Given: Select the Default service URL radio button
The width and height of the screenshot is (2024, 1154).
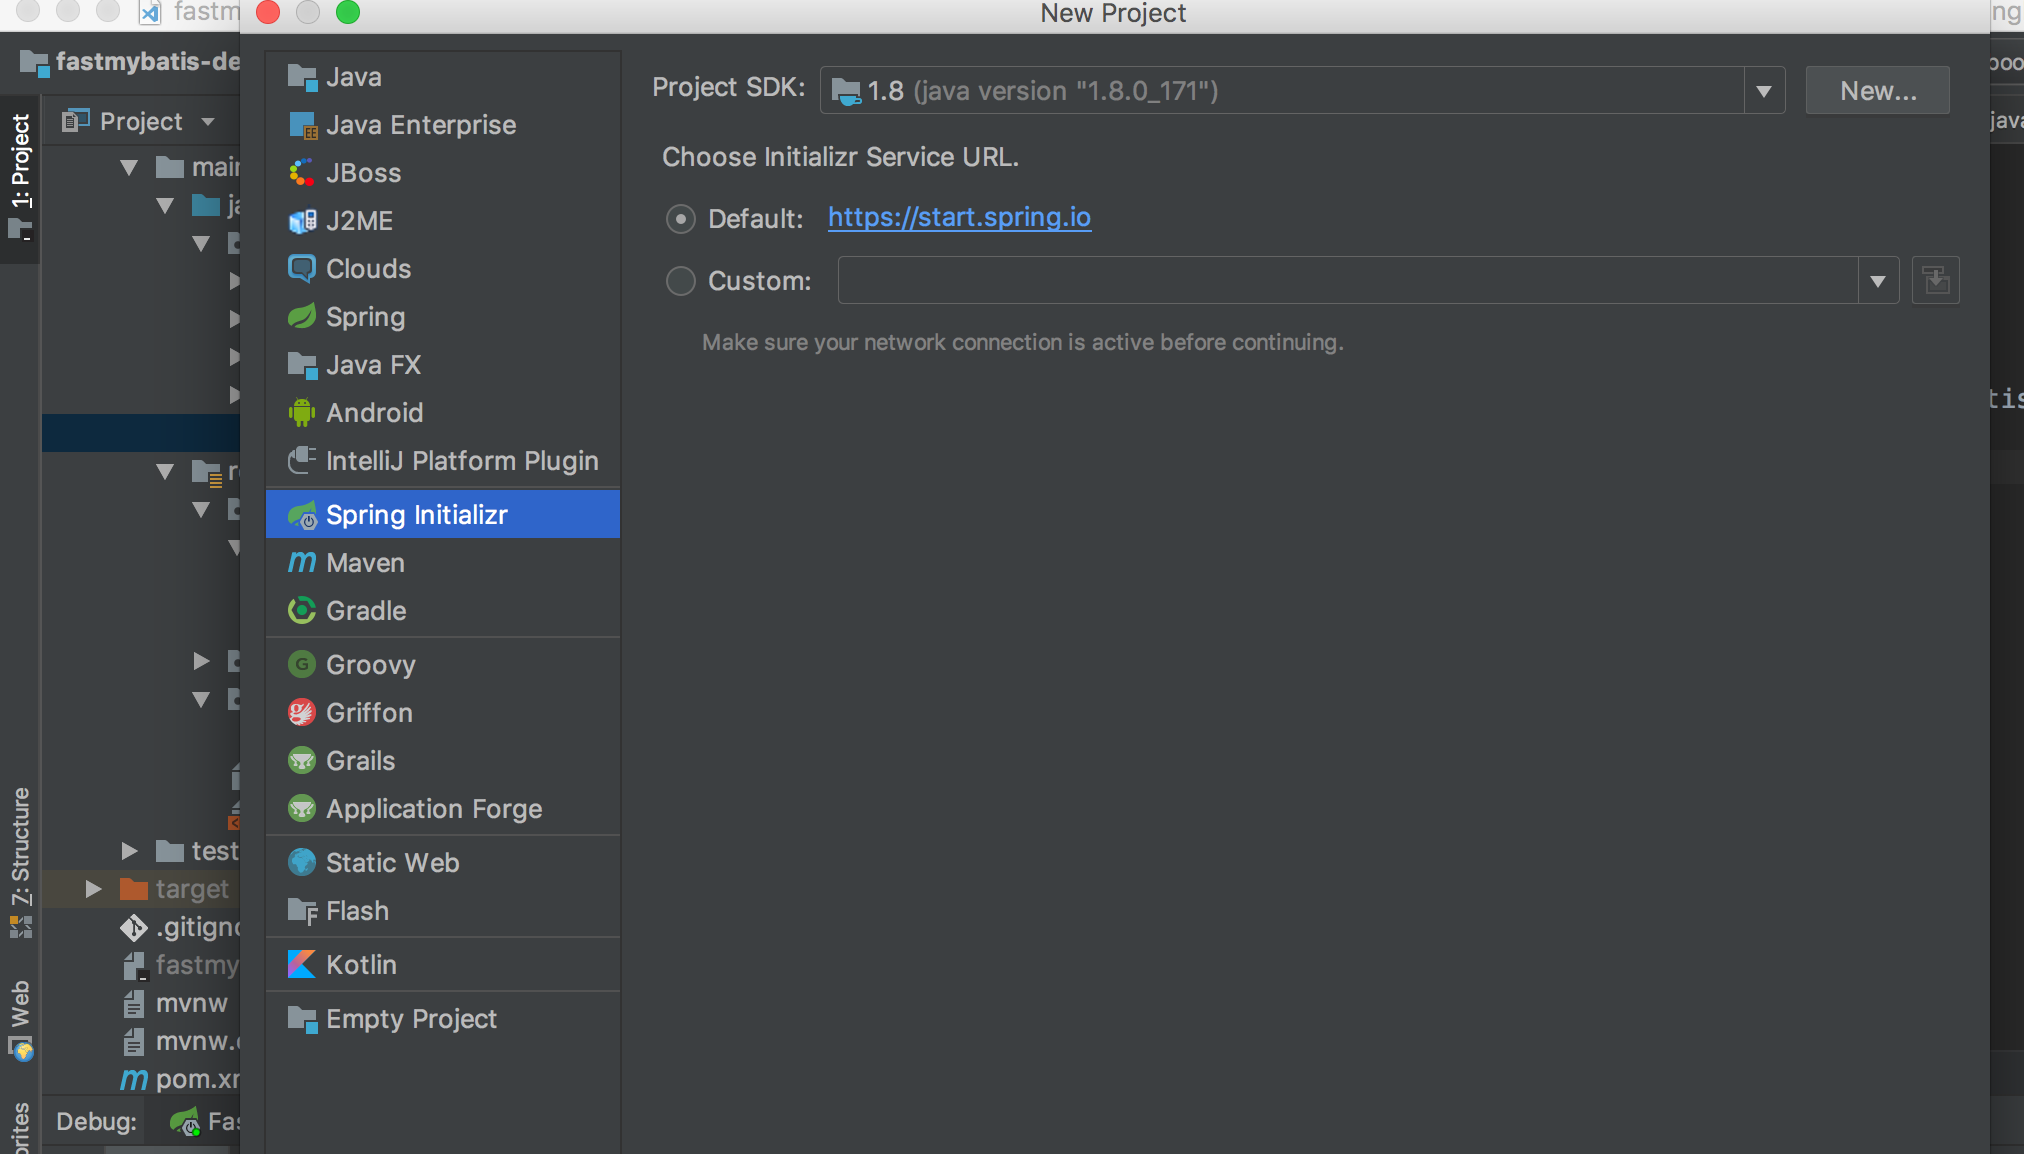Looking at the screenshot, I should coord(680,219).
